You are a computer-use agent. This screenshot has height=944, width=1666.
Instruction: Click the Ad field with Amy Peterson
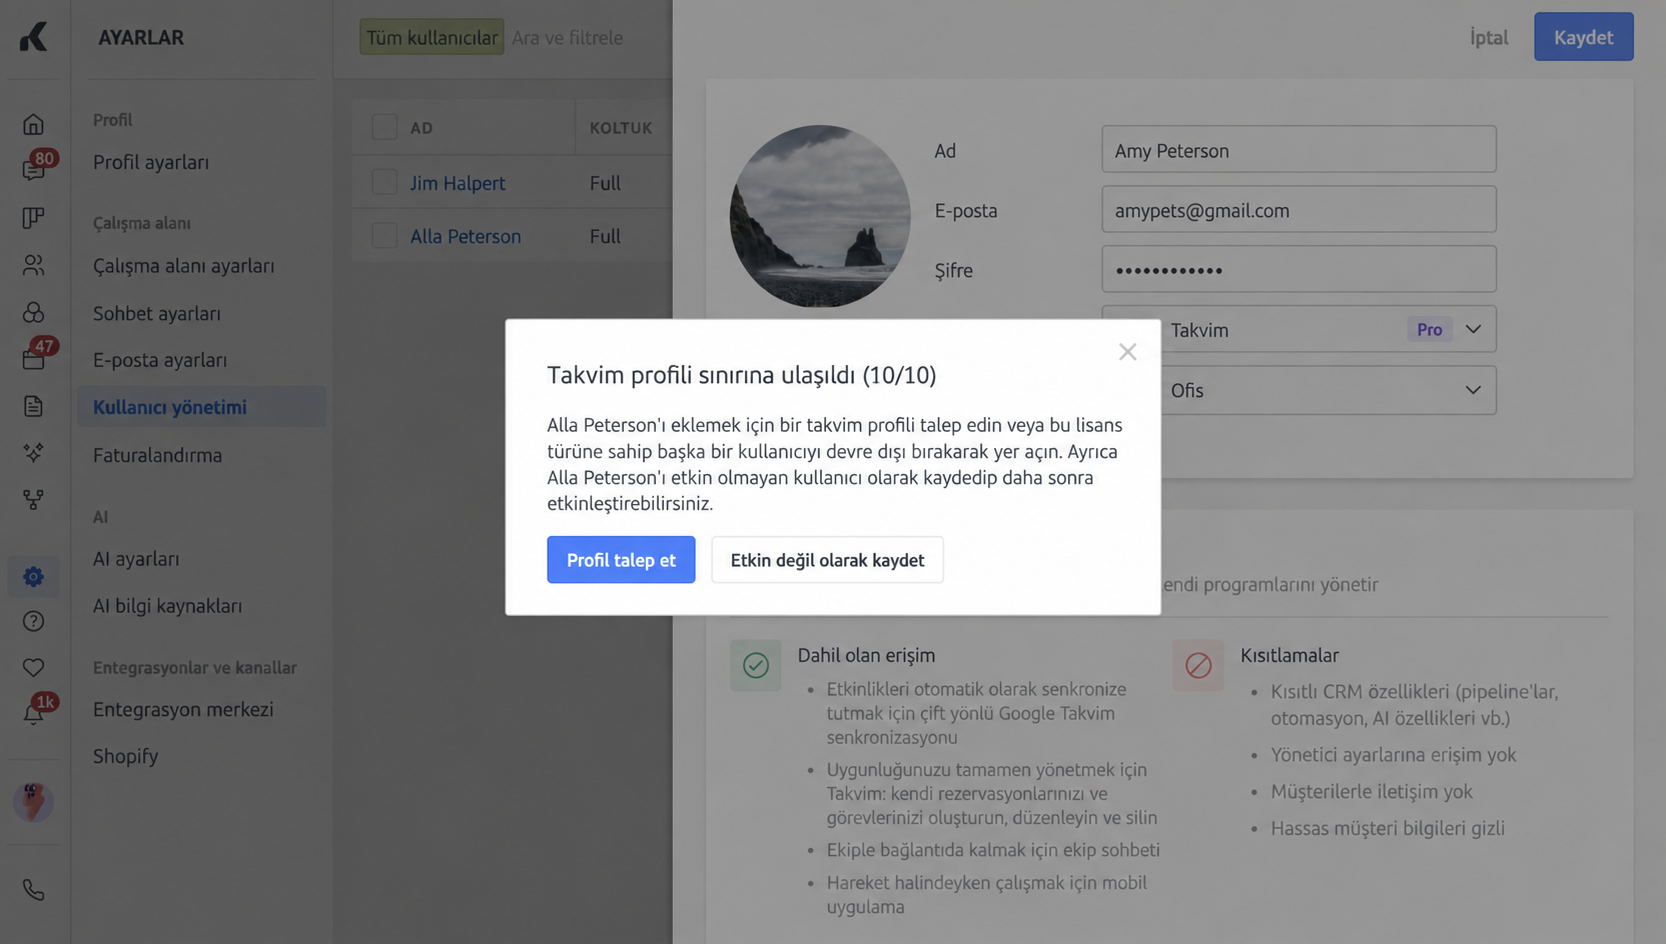1298,150
